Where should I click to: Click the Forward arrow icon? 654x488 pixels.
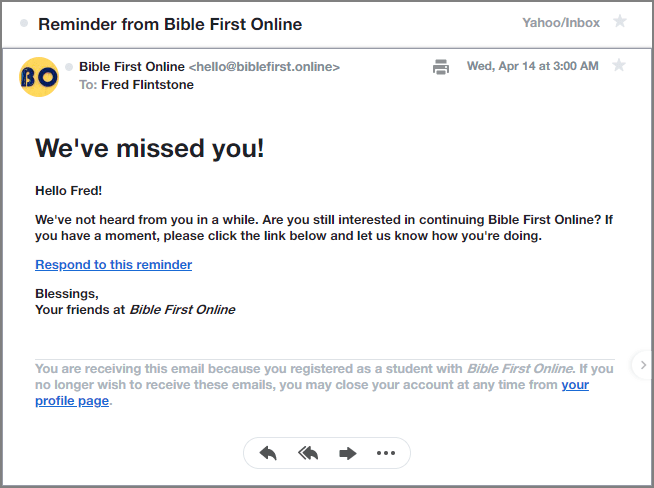coord(347,453)
